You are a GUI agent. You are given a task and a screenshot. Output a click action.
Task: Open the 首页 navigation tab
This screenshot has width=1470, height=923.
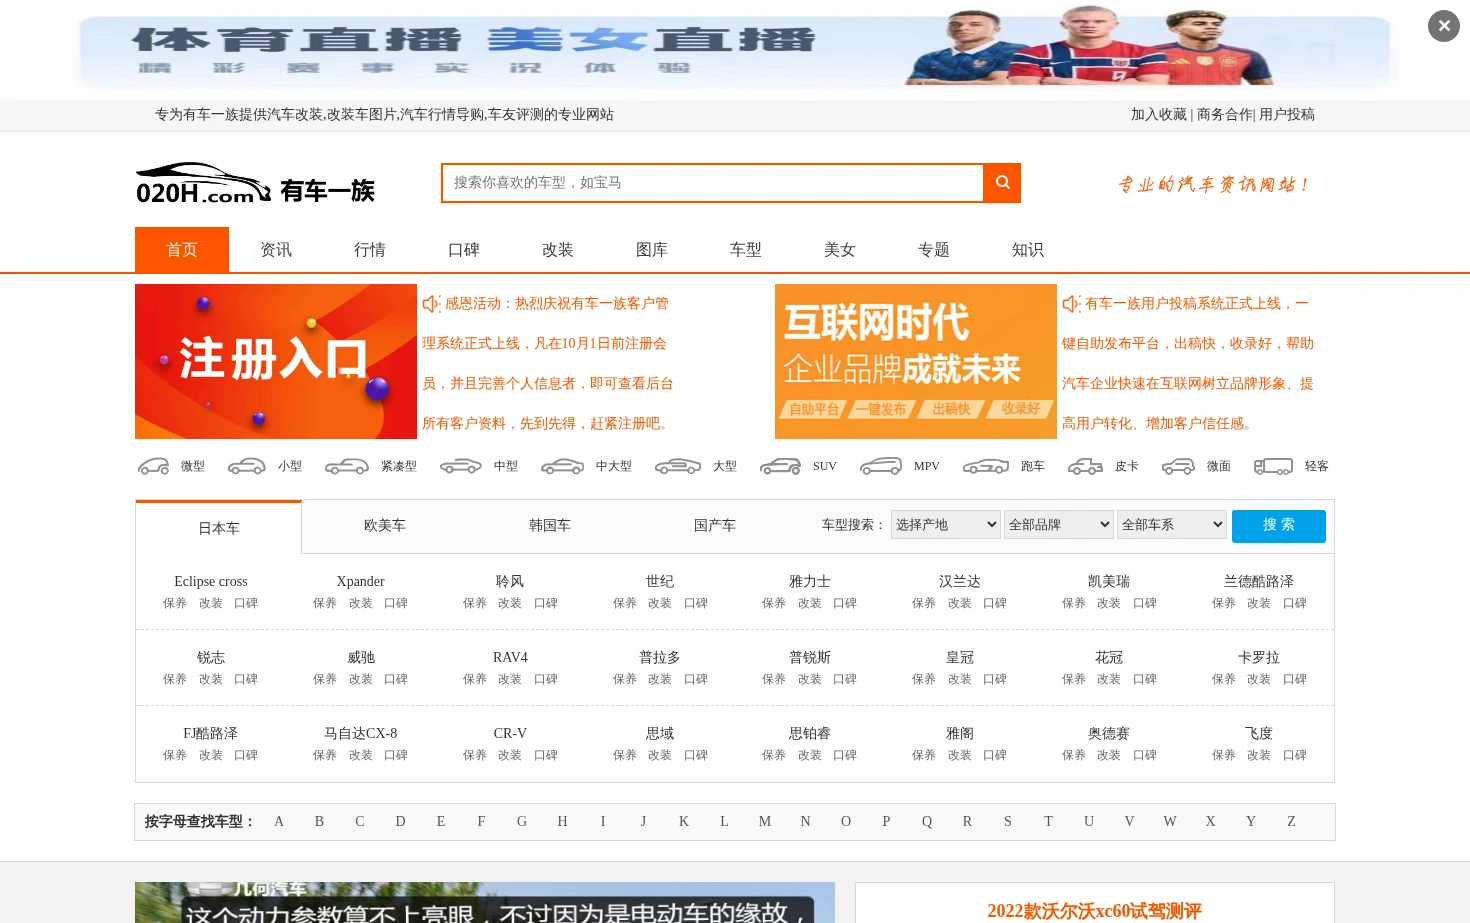pos(182,250)
